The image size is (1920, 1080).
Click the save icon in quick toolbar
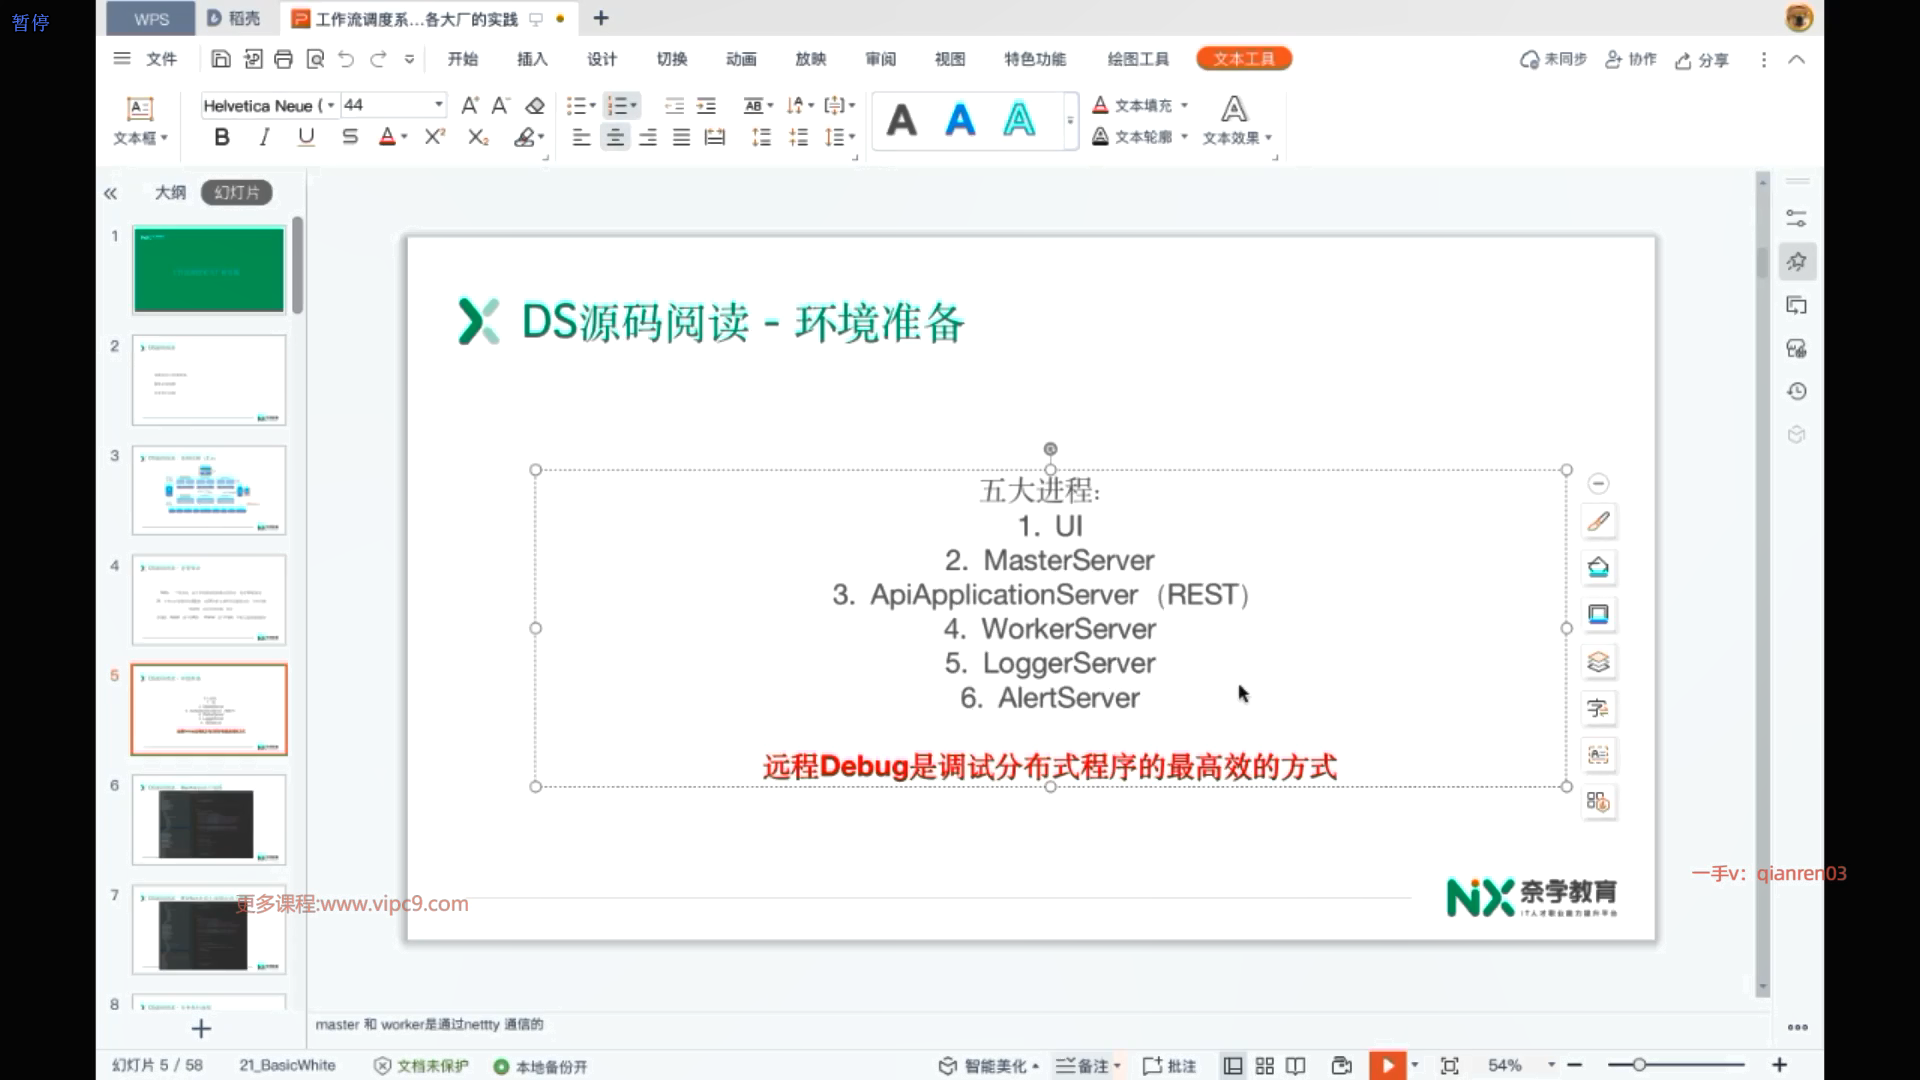221,59
